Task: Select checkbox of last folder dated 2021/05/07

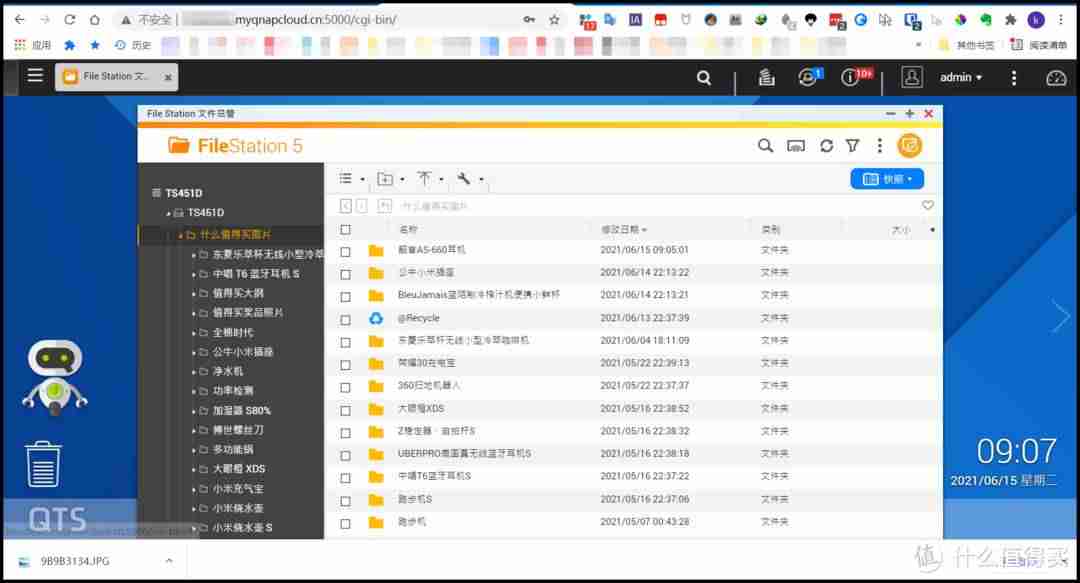Action: [x=345, y=524]
